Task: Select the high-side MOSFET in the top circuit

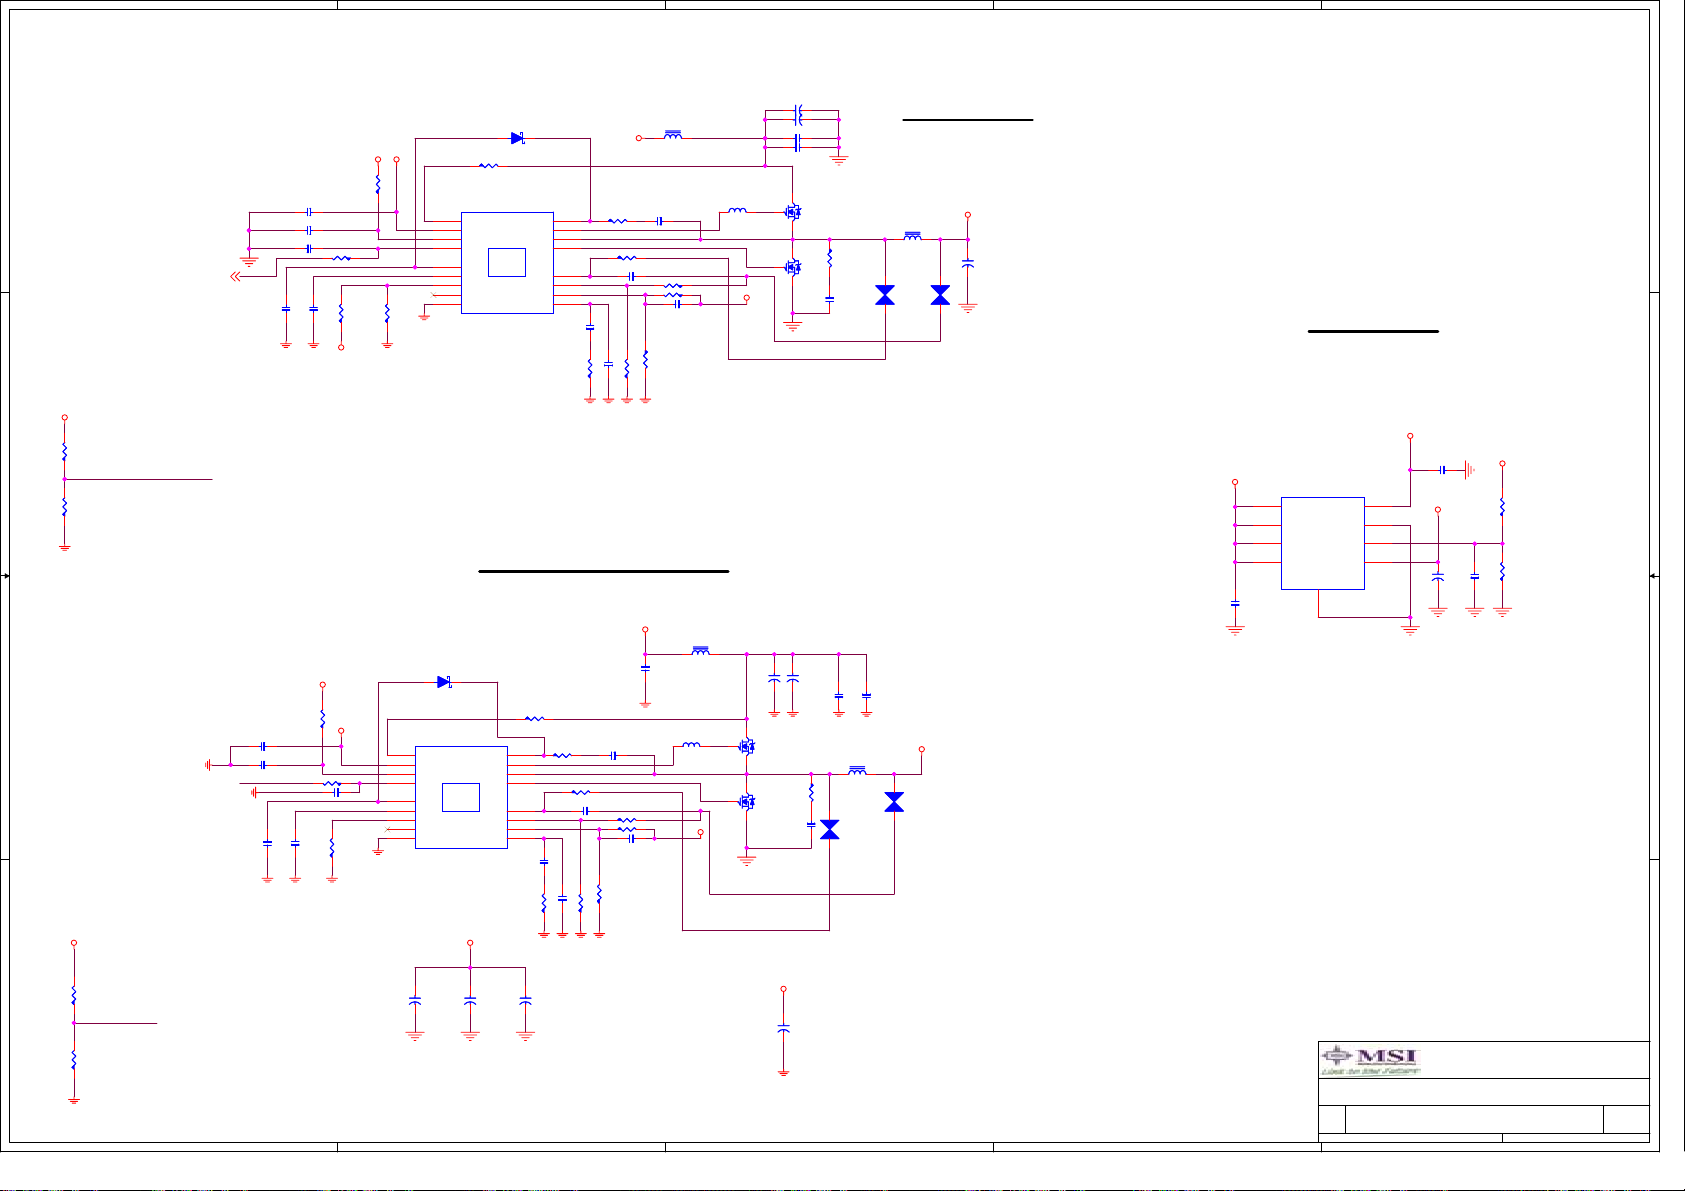Action: tap(793, 212)
